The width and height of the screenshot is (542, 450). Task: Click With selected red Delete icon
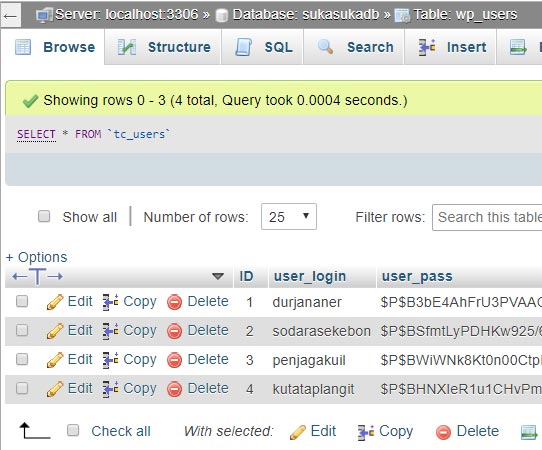[x=443, y=432]
